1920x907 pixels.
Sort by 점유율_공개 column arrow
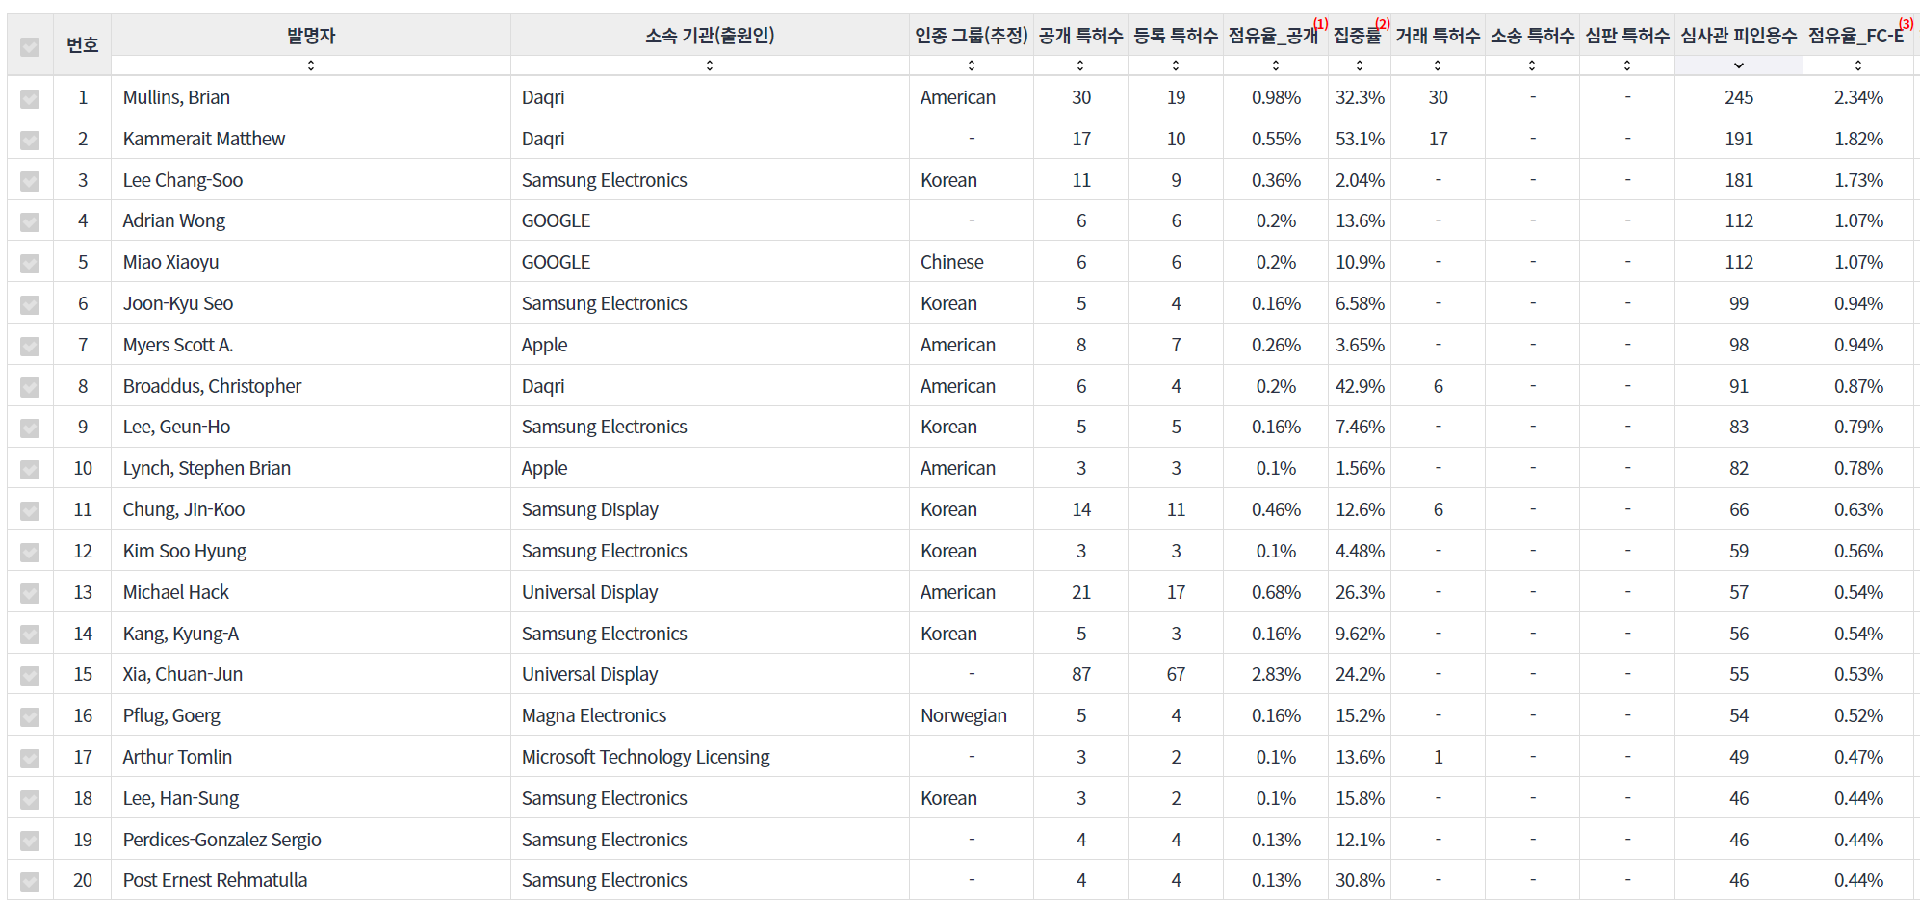click(1276, 65)
